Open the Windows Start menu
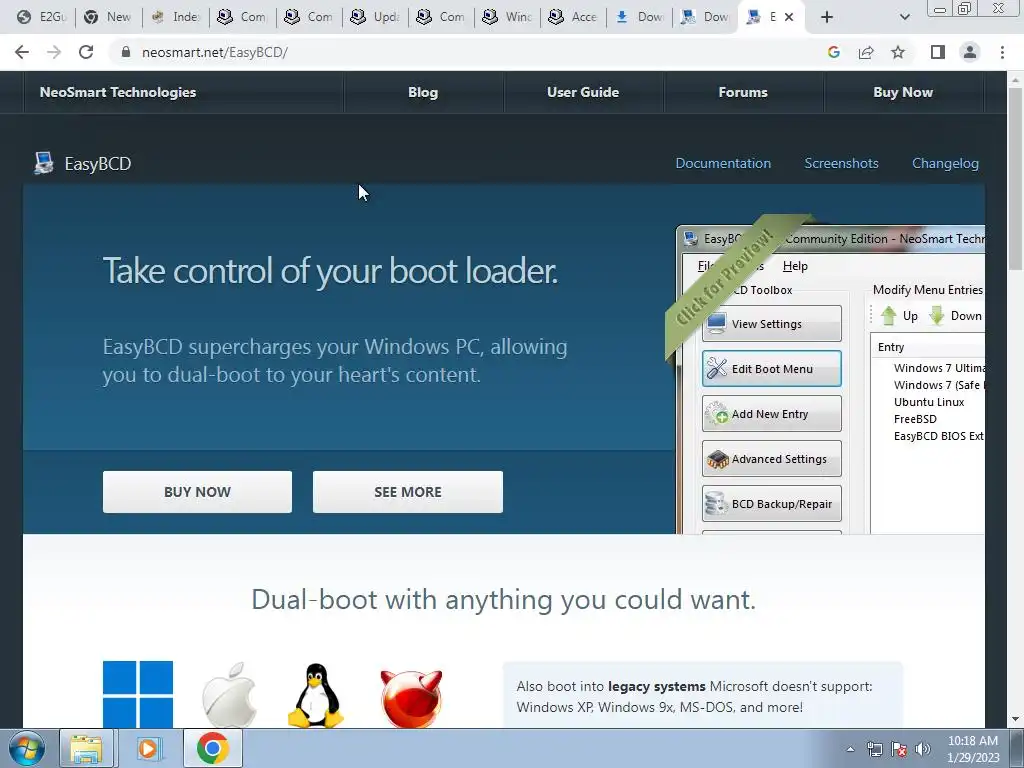This screenshot has height=768, width=1024. [x=27, y=748]
